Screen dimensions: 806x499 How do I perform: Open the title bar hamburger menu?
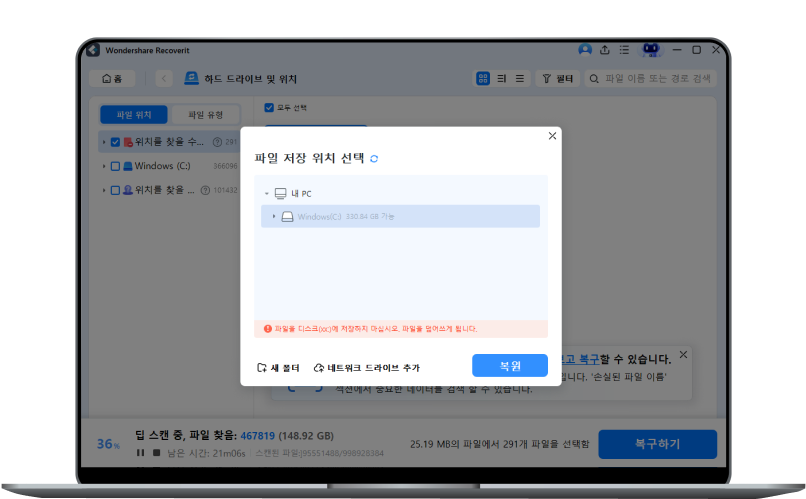[622, 50]
